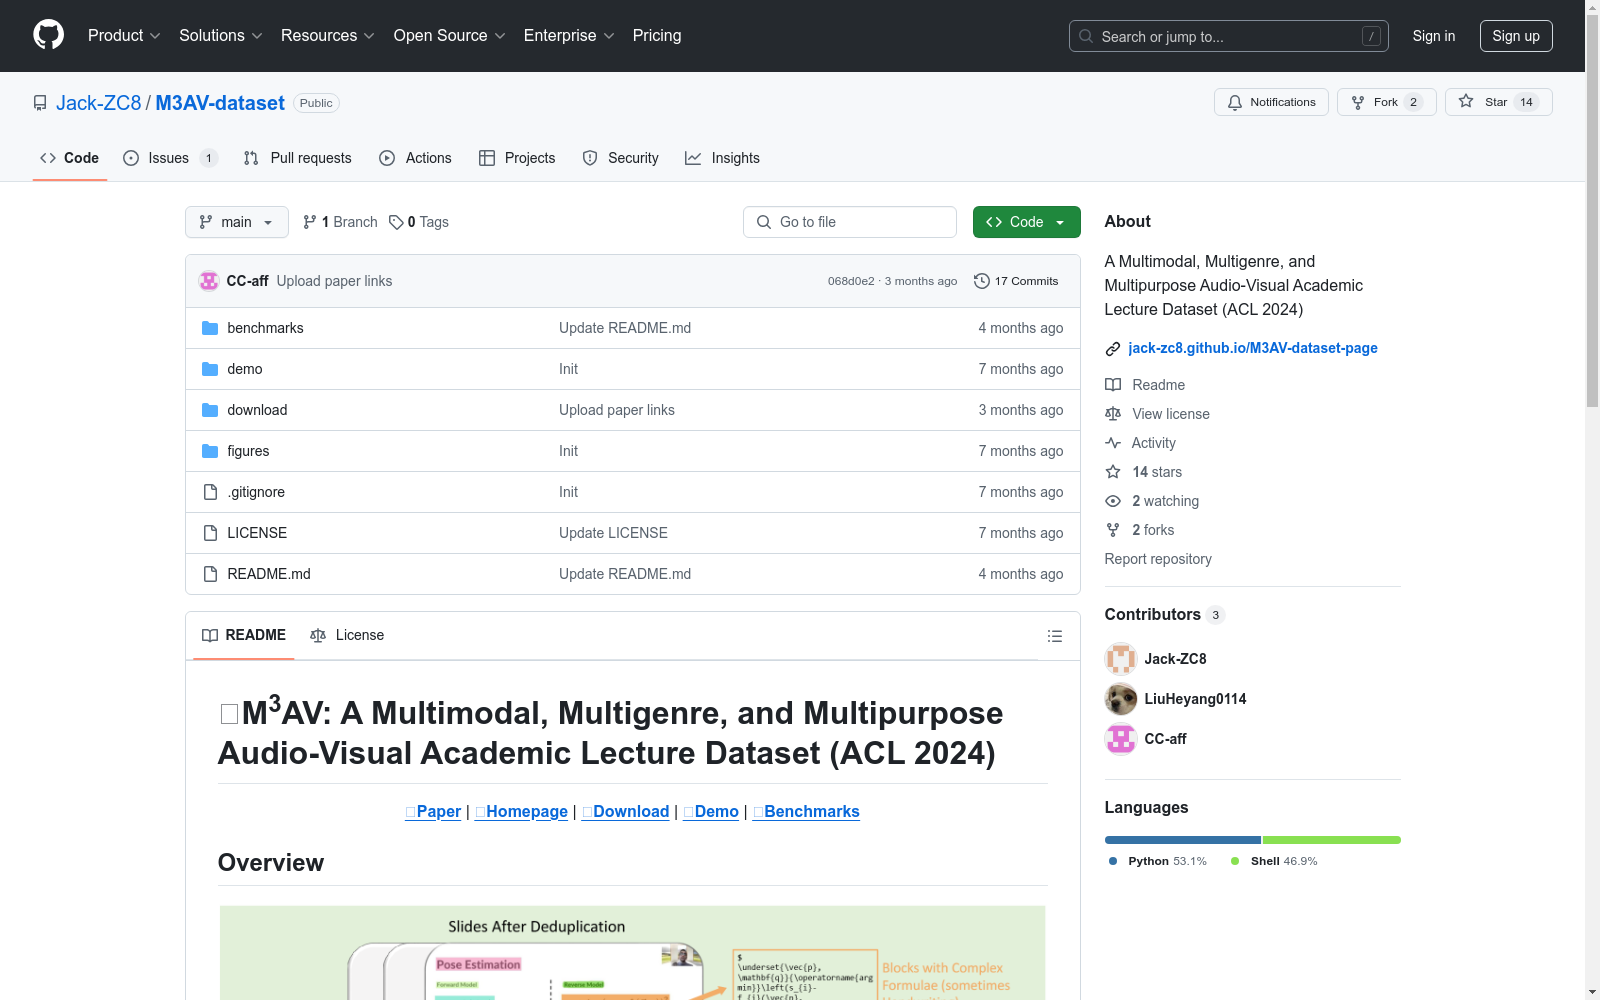
Task: Open the main branch selector dropdown
Action: [237, 222]
